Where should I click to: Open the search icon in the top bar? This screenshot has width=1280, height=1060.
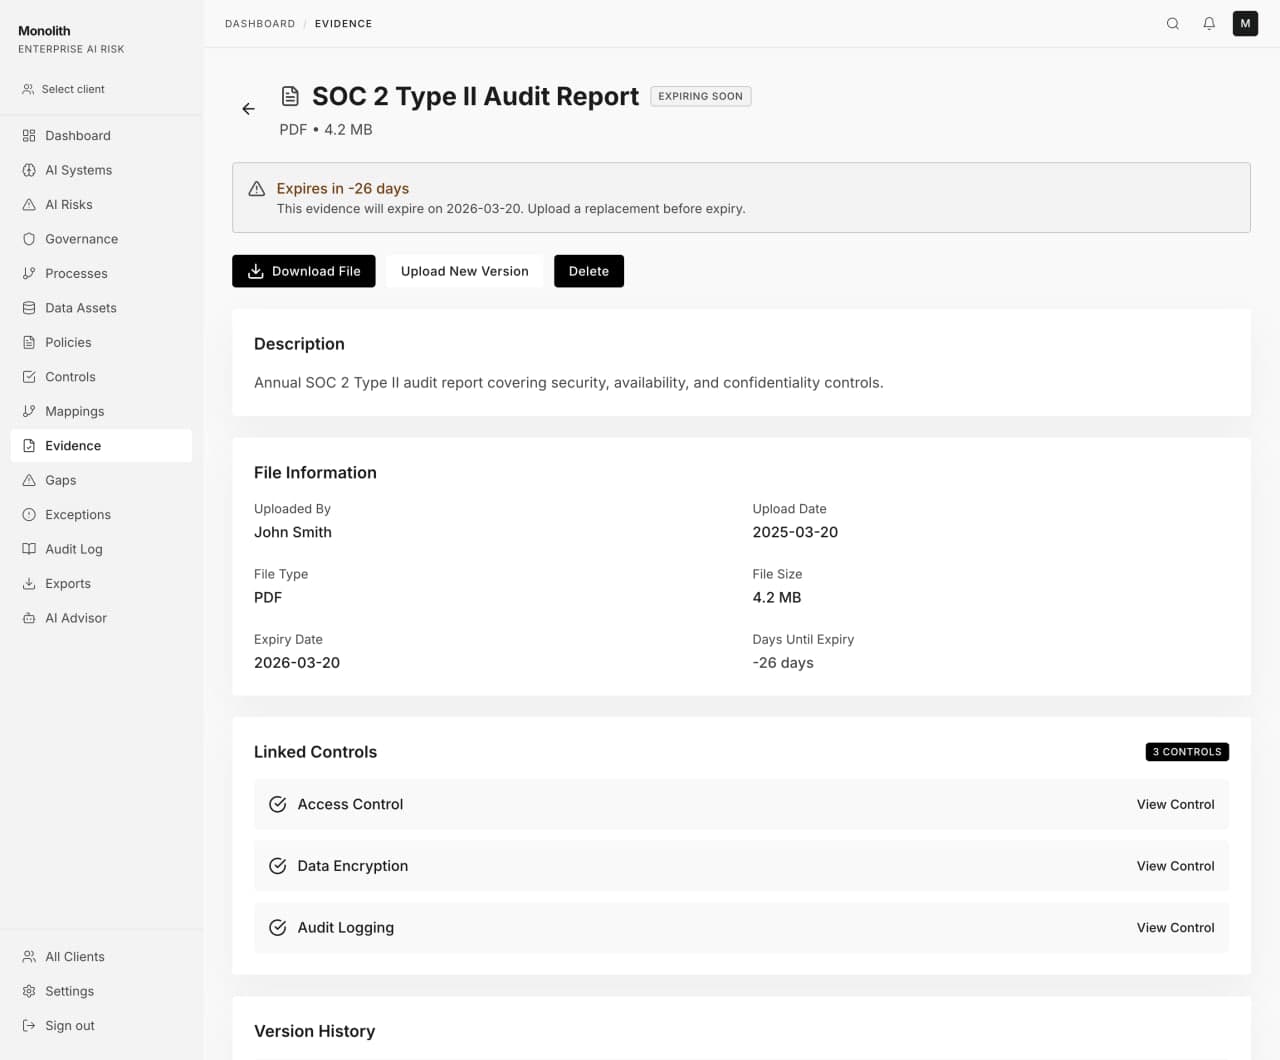(x=1172, y=23)
